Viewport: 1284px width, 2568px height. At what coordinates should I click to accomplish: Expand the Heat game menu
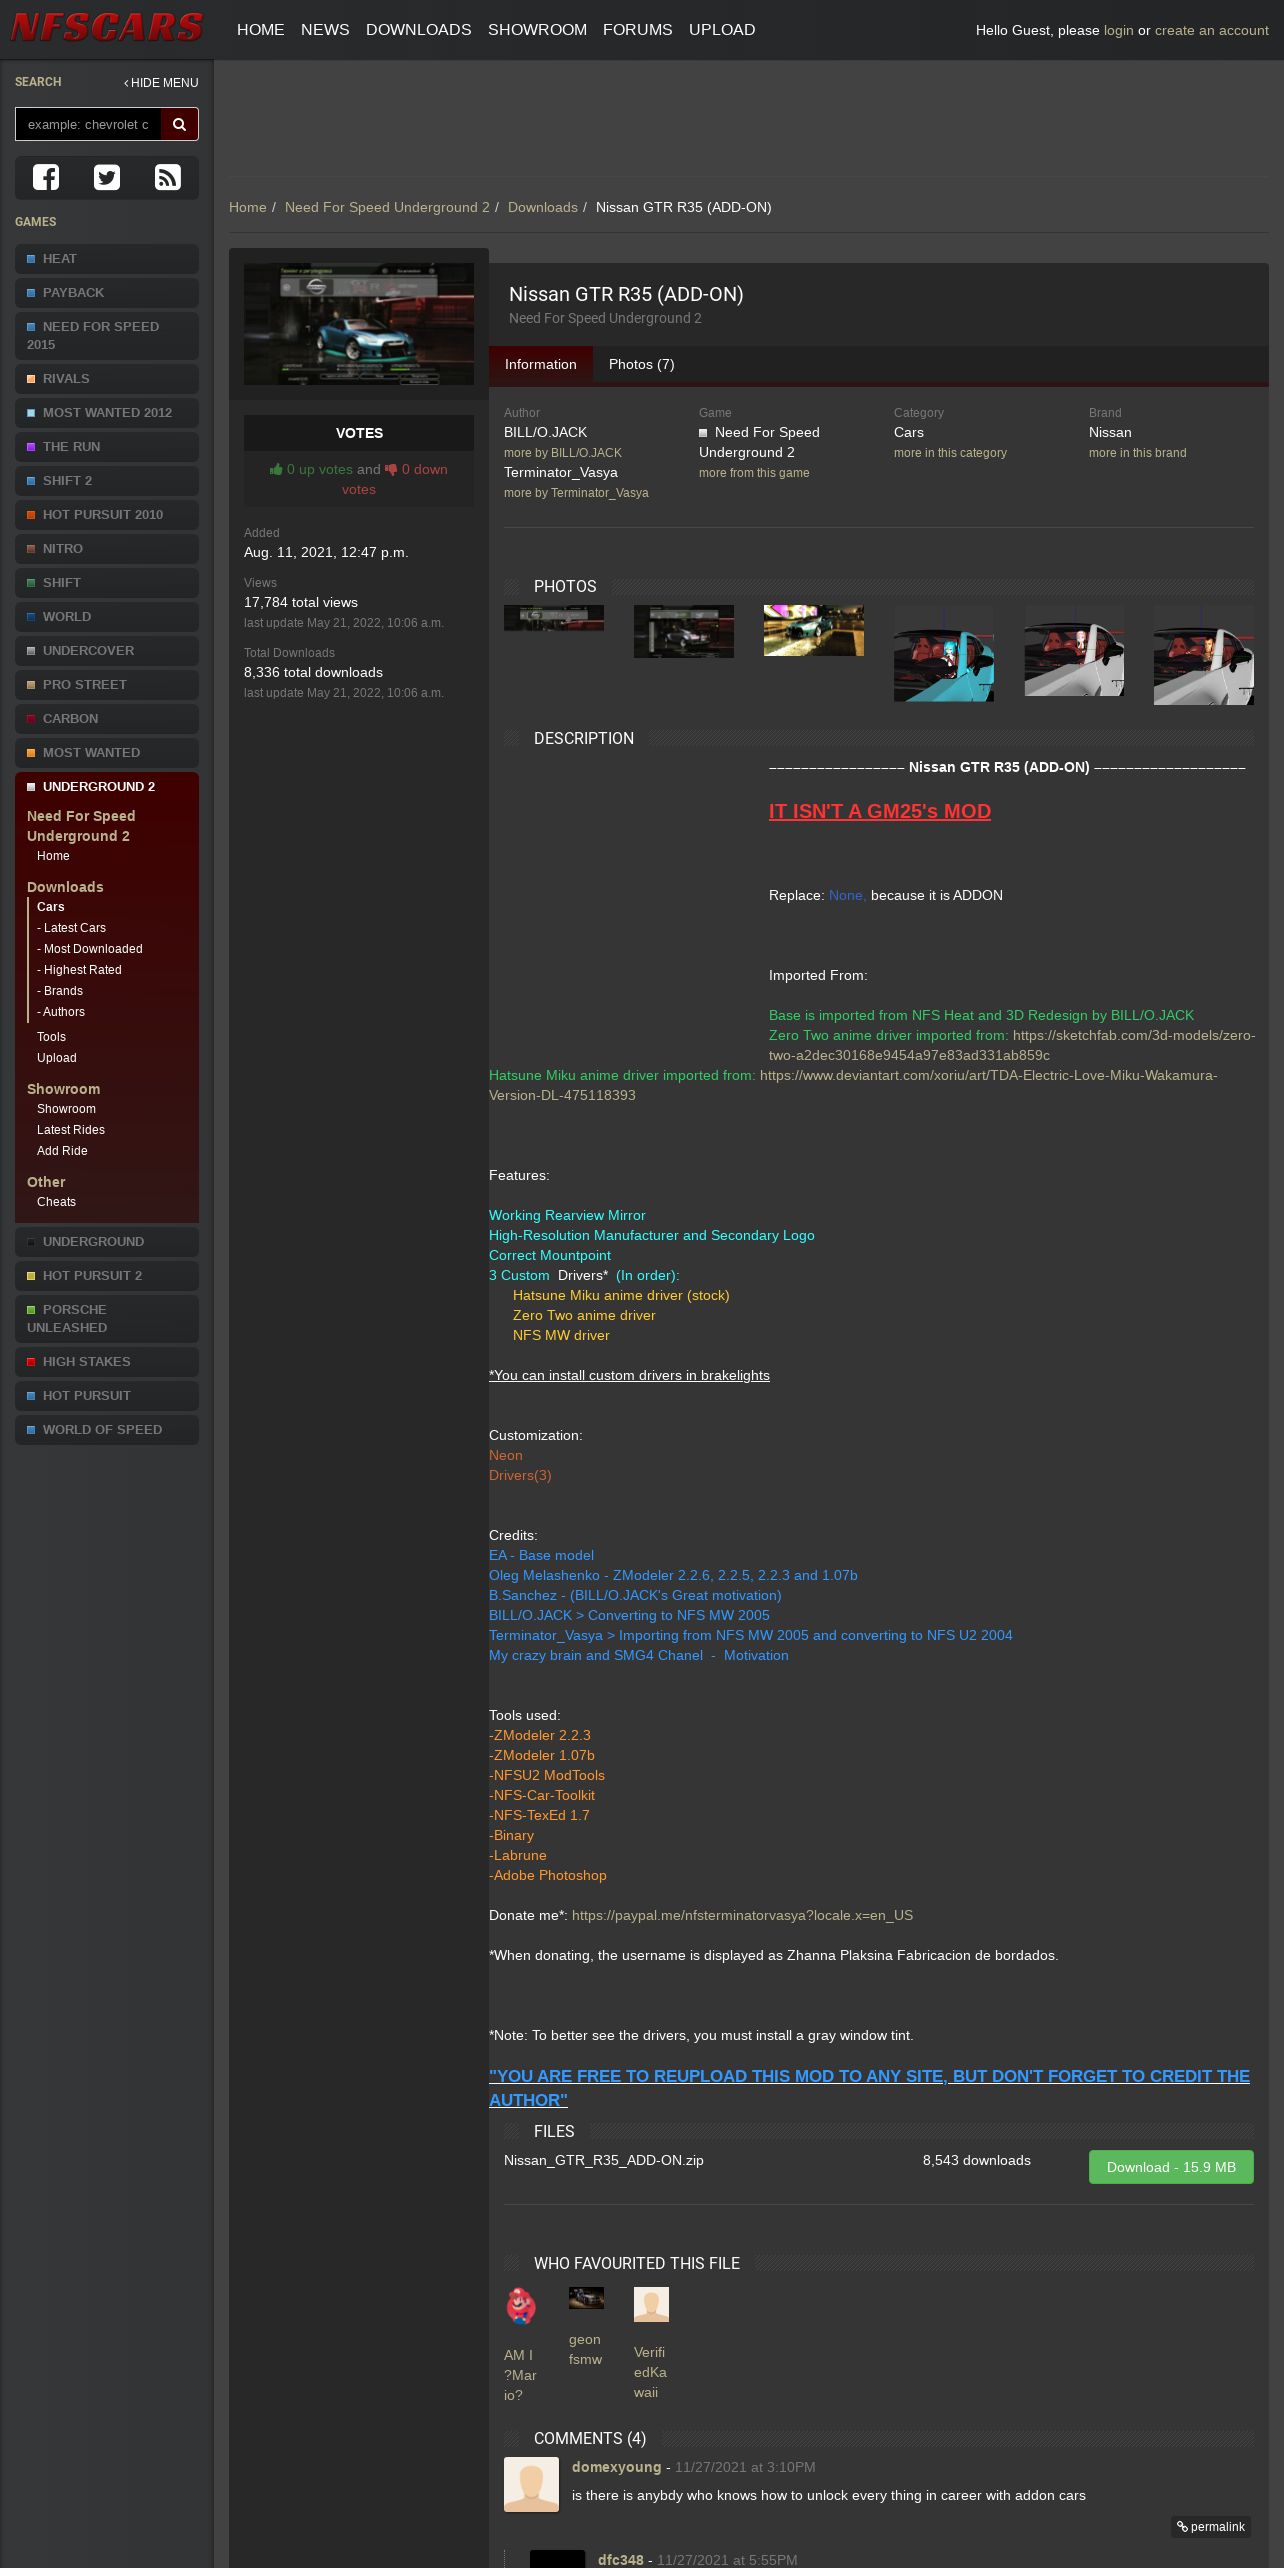[x=107, y=259]
